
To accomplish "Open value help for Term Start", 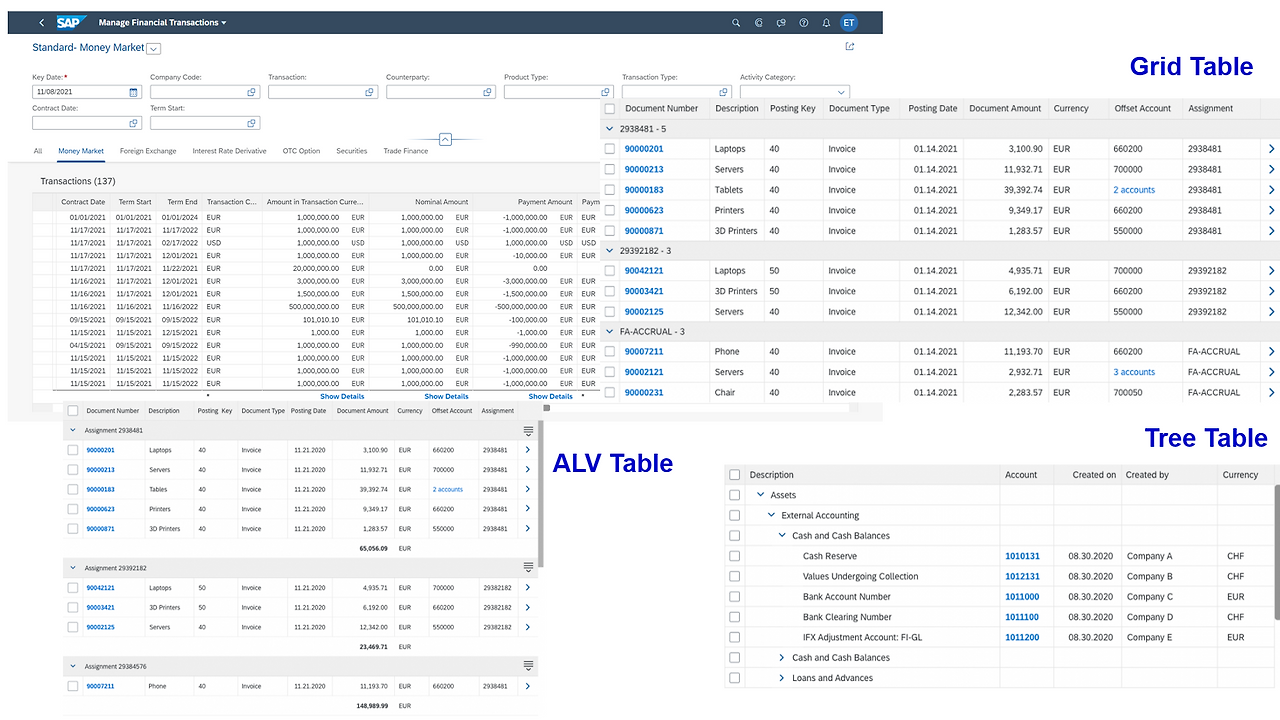I will (252, 123).
